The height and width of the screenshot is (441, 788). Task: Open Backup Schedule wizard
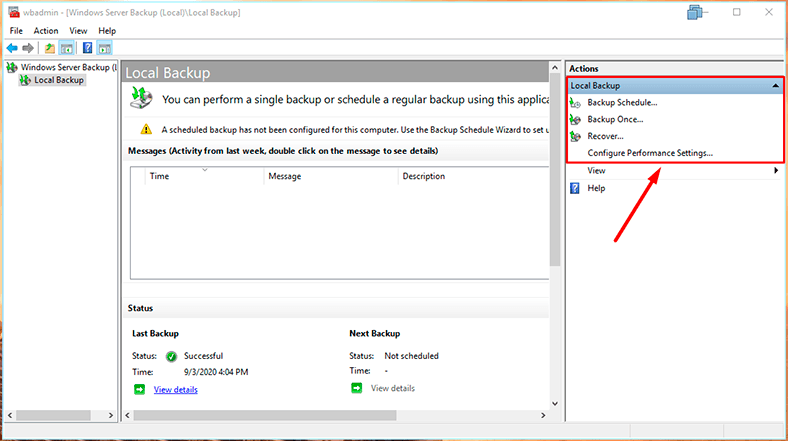pos(622,102)
